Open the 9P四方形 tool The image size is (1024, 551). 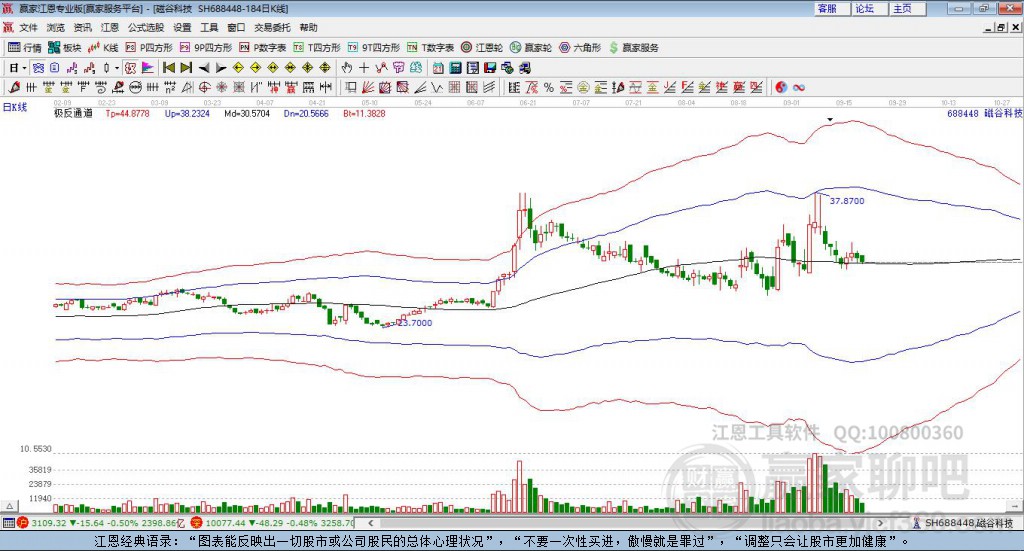[x=205, y=48]
